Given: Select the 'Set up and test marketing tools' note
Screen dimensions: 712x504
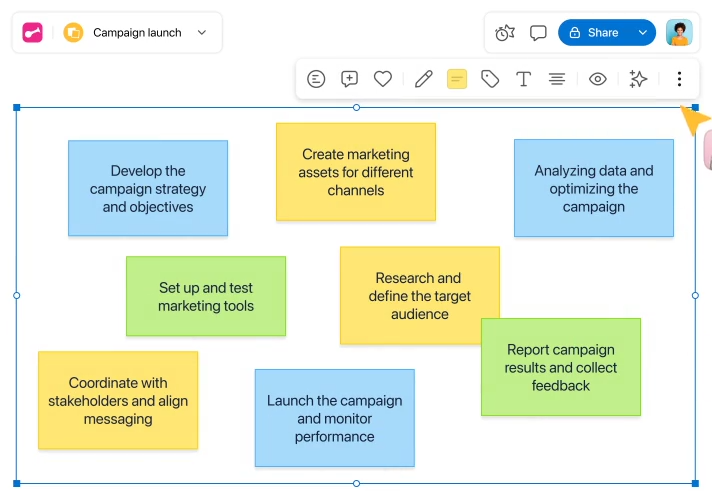Looking at the screenshot, I should pyautogui.click(x=206, y=296).
